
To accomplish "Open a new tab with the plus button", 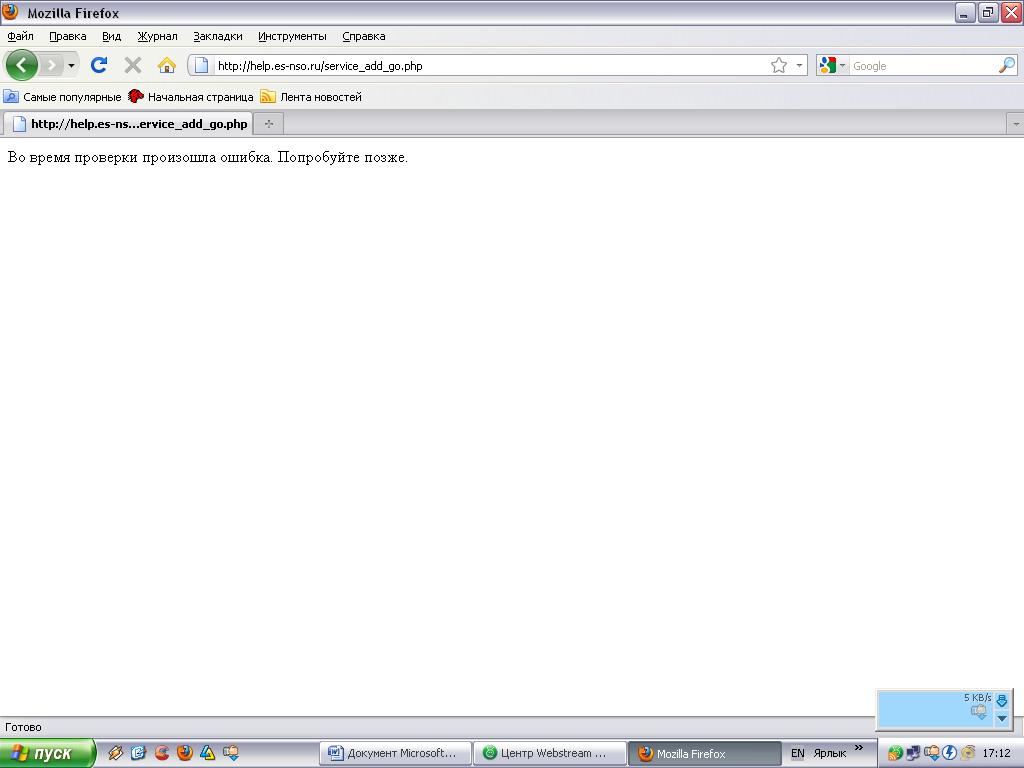I will [x=268, y=123].
